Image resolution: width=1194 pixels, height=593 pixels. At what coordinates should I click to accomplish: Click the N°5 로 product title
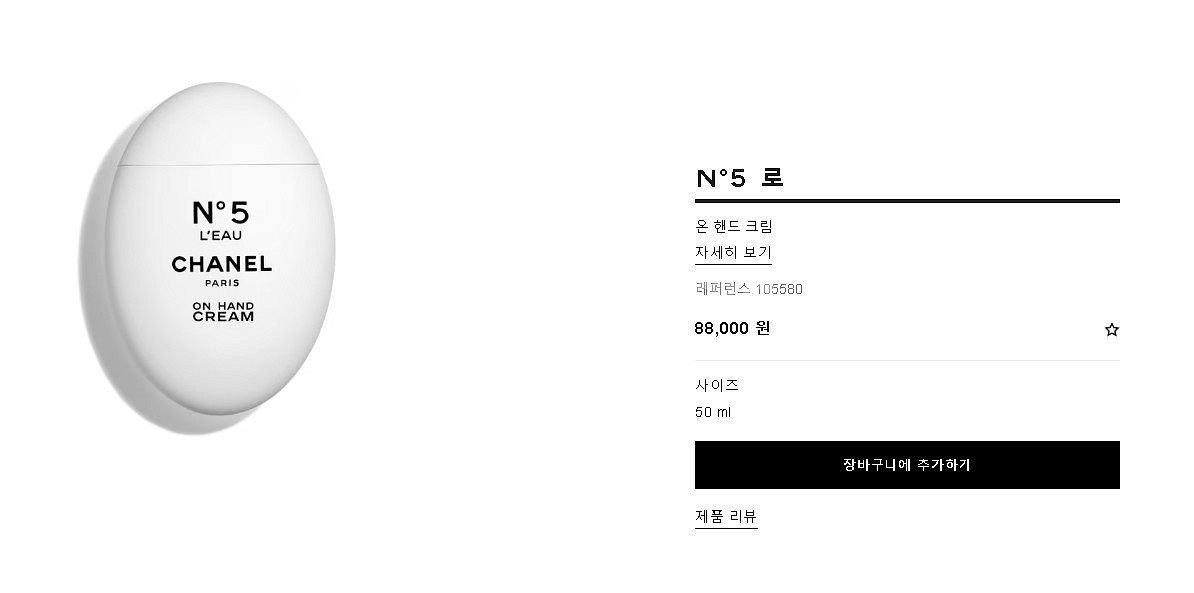[x=740, y=178]
